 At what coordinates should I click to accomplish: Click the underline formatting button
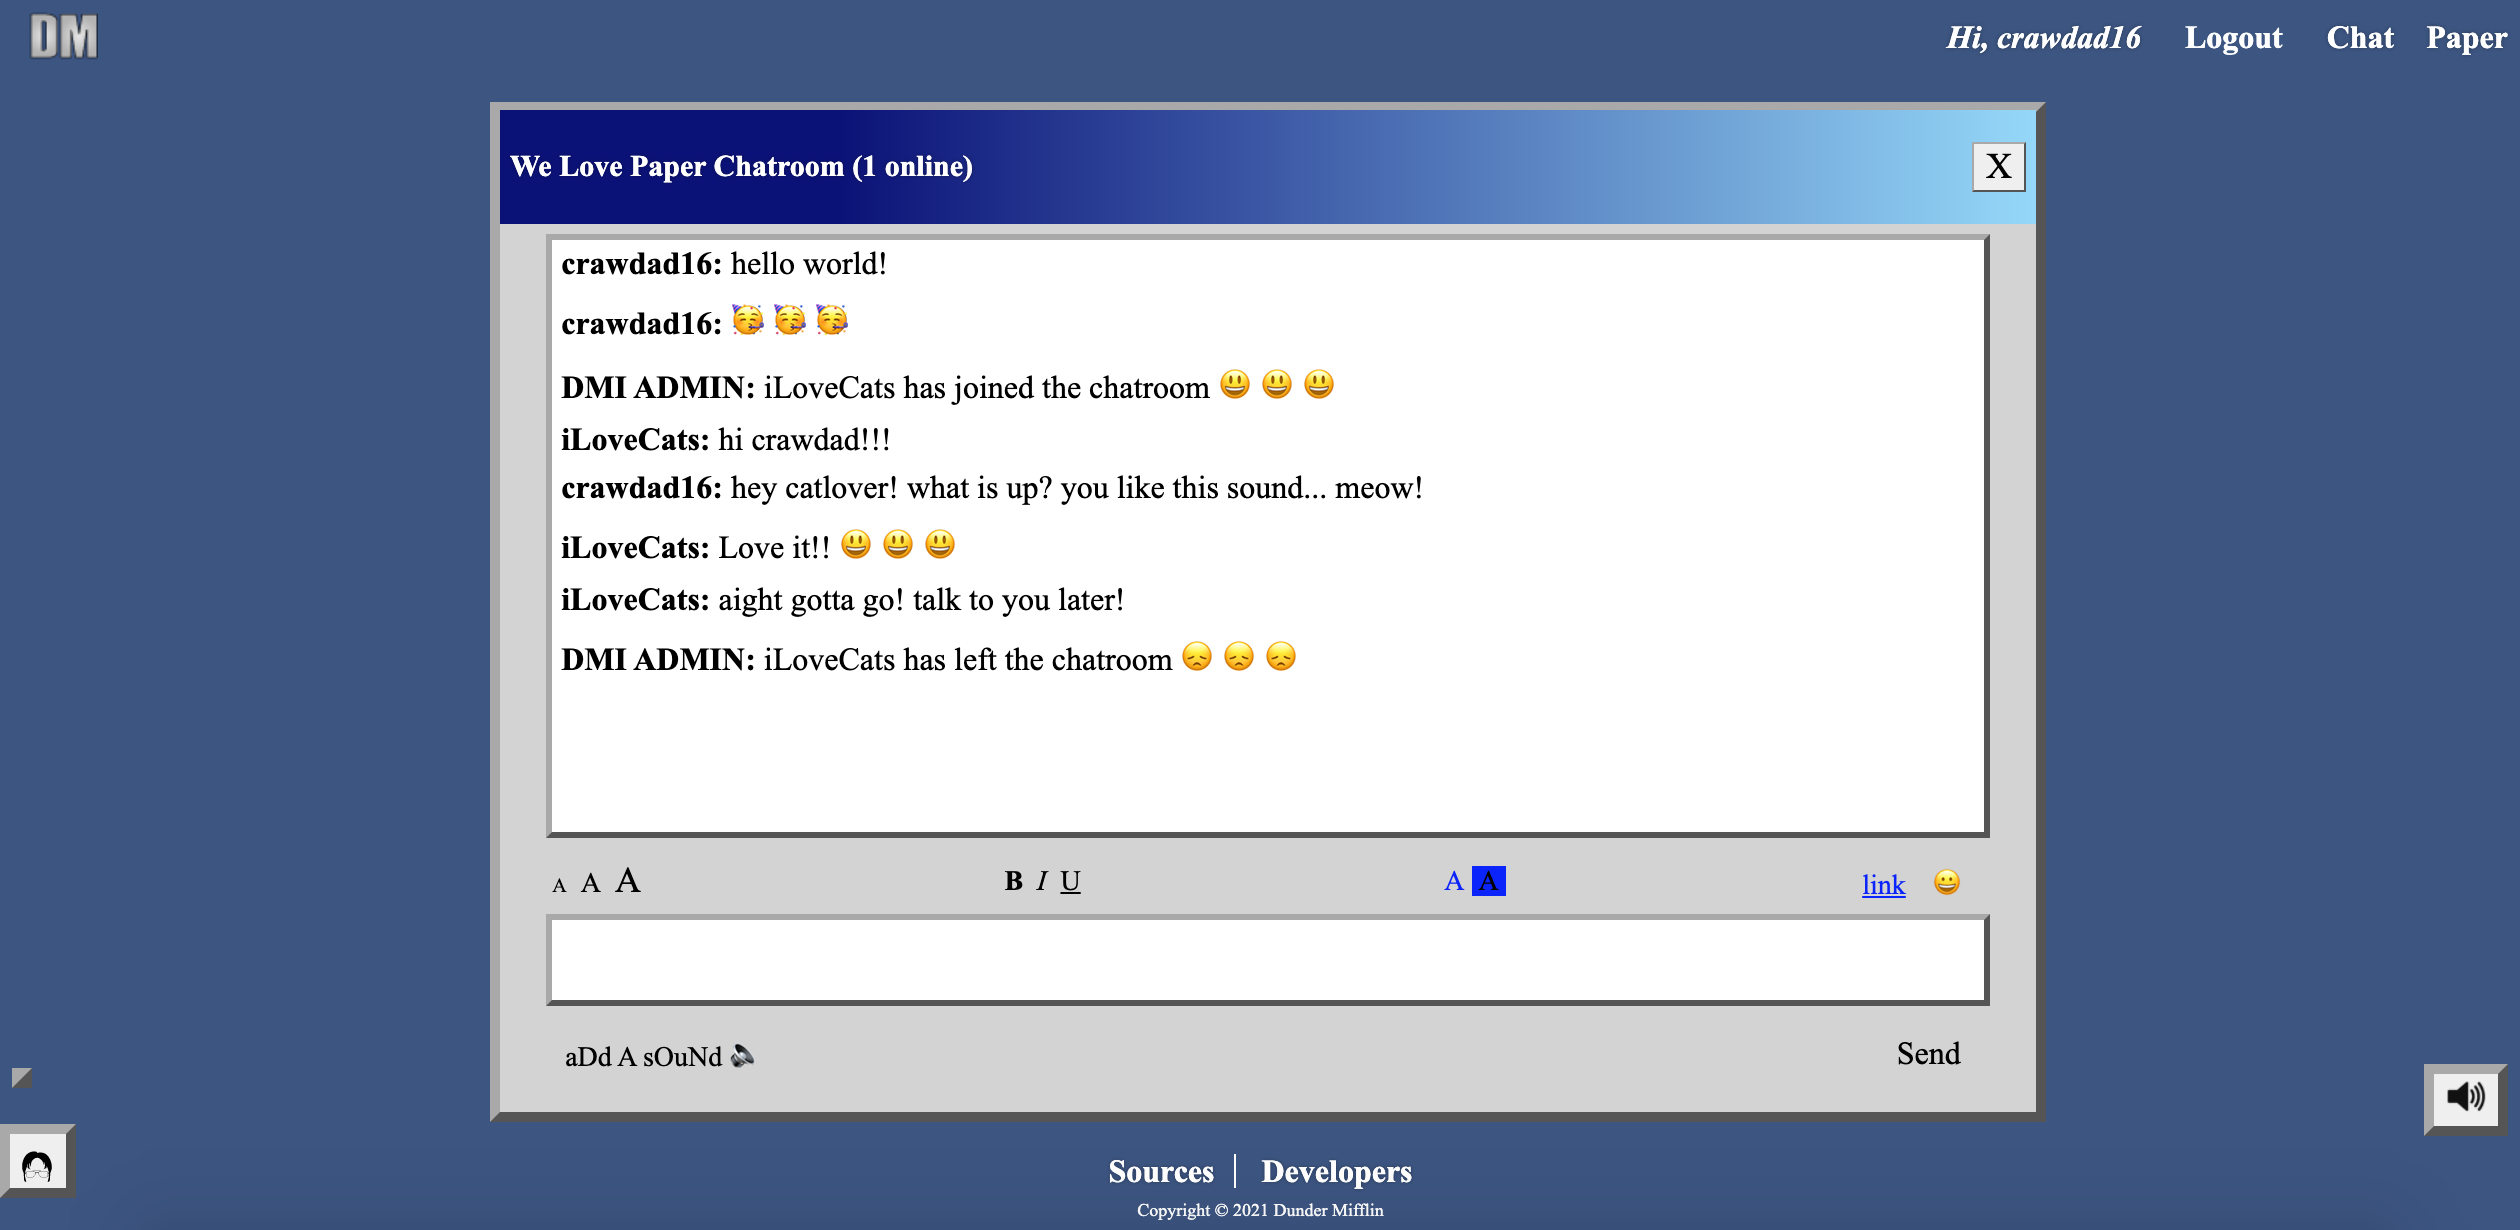1072,879
